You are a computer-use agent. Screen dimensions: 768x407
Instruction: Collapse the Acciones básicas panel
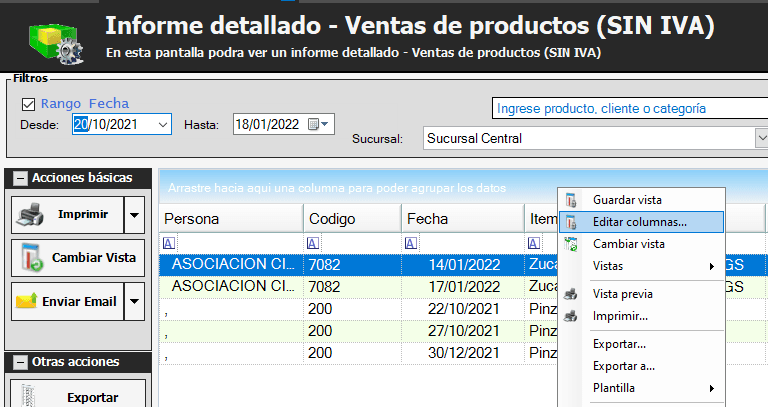[x=20, y=178]
